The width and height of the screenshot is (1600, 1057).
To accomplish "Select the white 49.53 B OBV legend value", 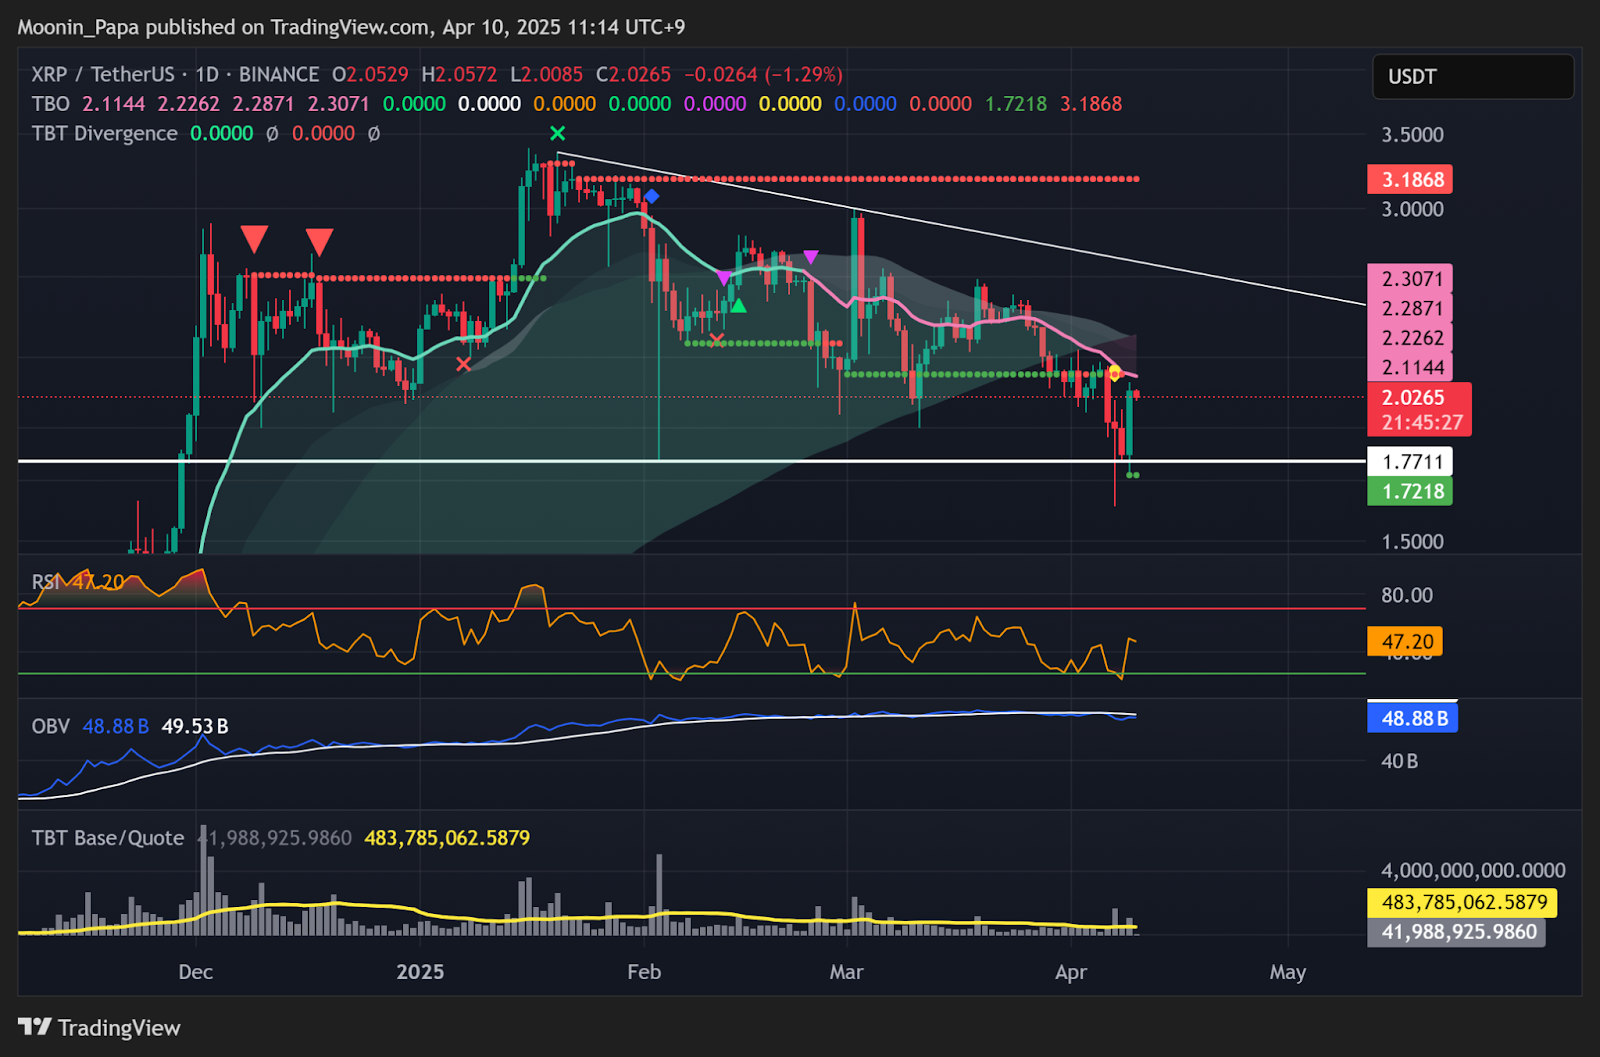I will [x=195, y=726].
